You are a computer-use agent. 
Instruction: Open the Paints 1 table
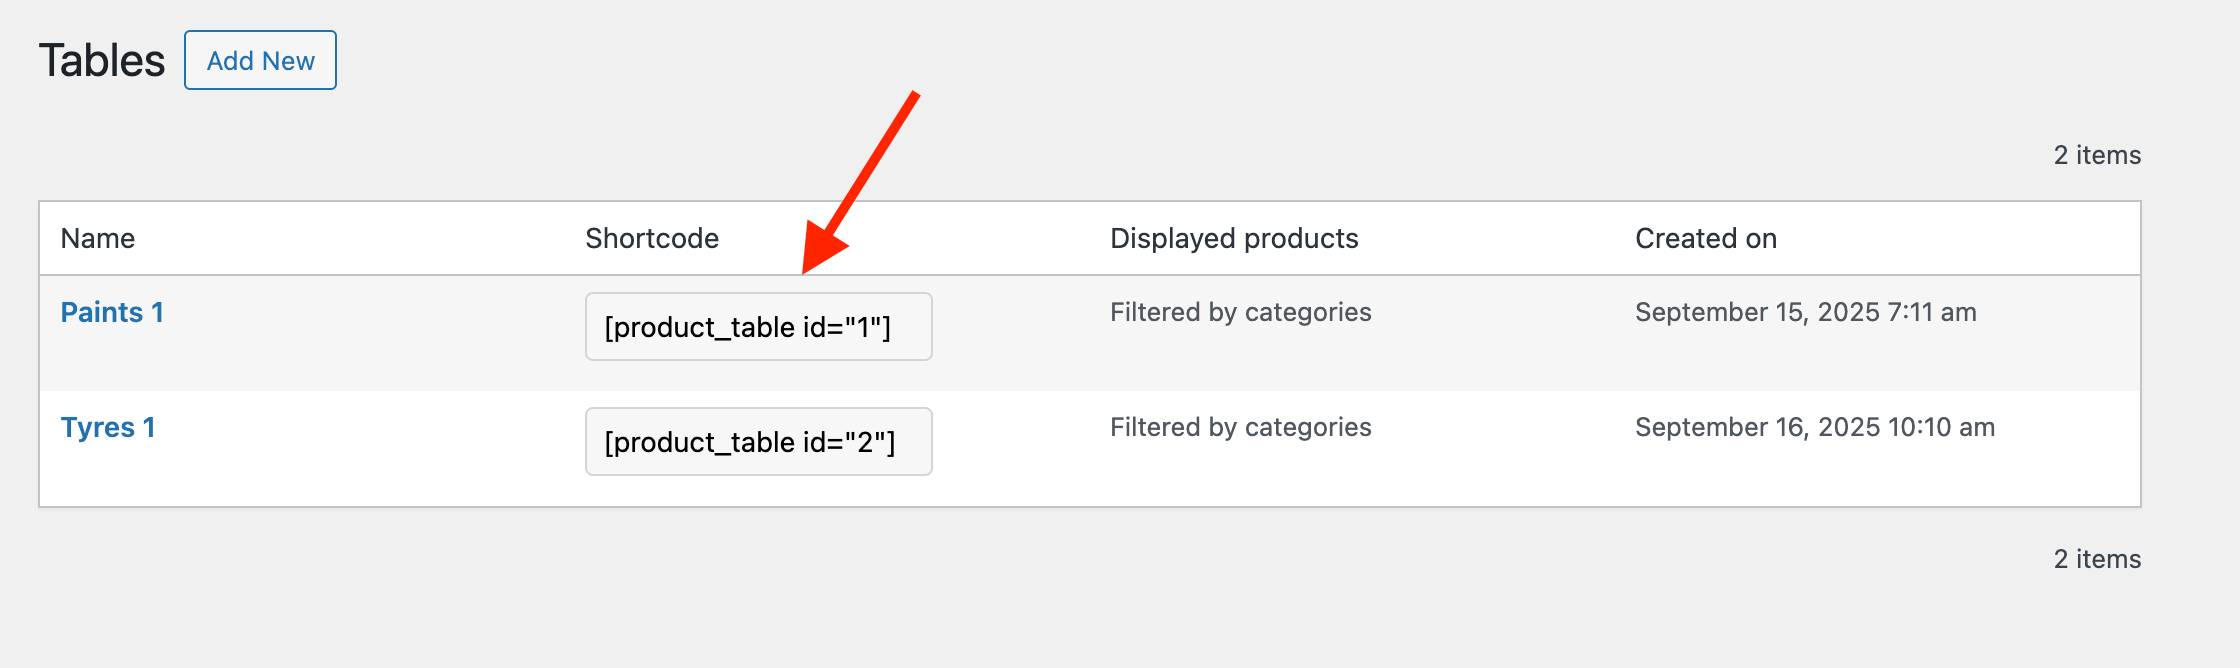[x=112, y=313]
